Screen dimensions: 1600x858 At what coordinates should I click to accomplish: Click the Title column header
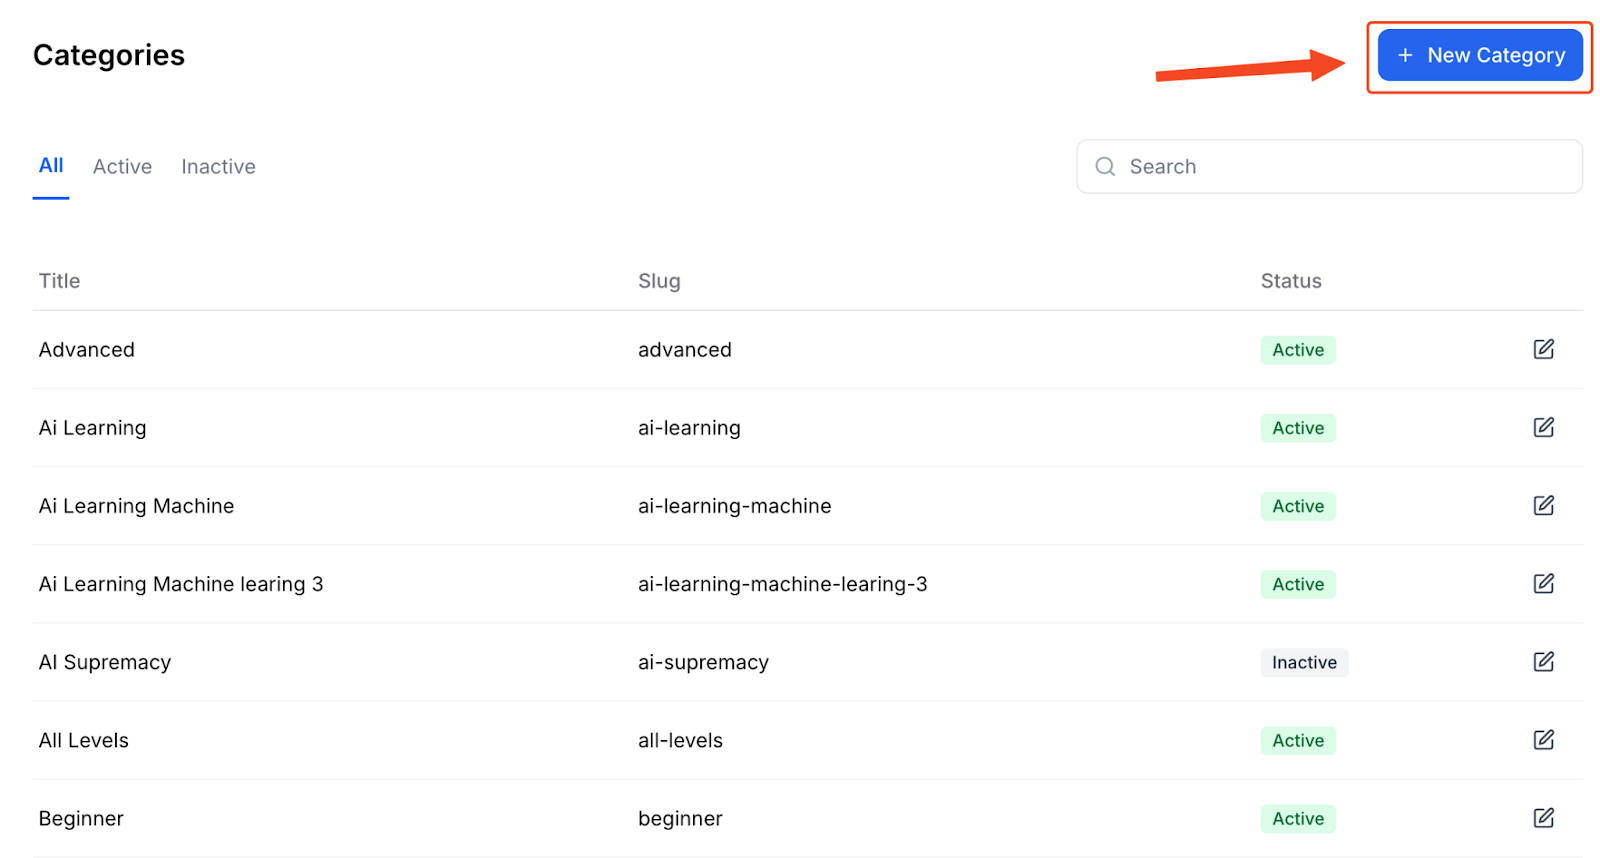pos(59,281)
